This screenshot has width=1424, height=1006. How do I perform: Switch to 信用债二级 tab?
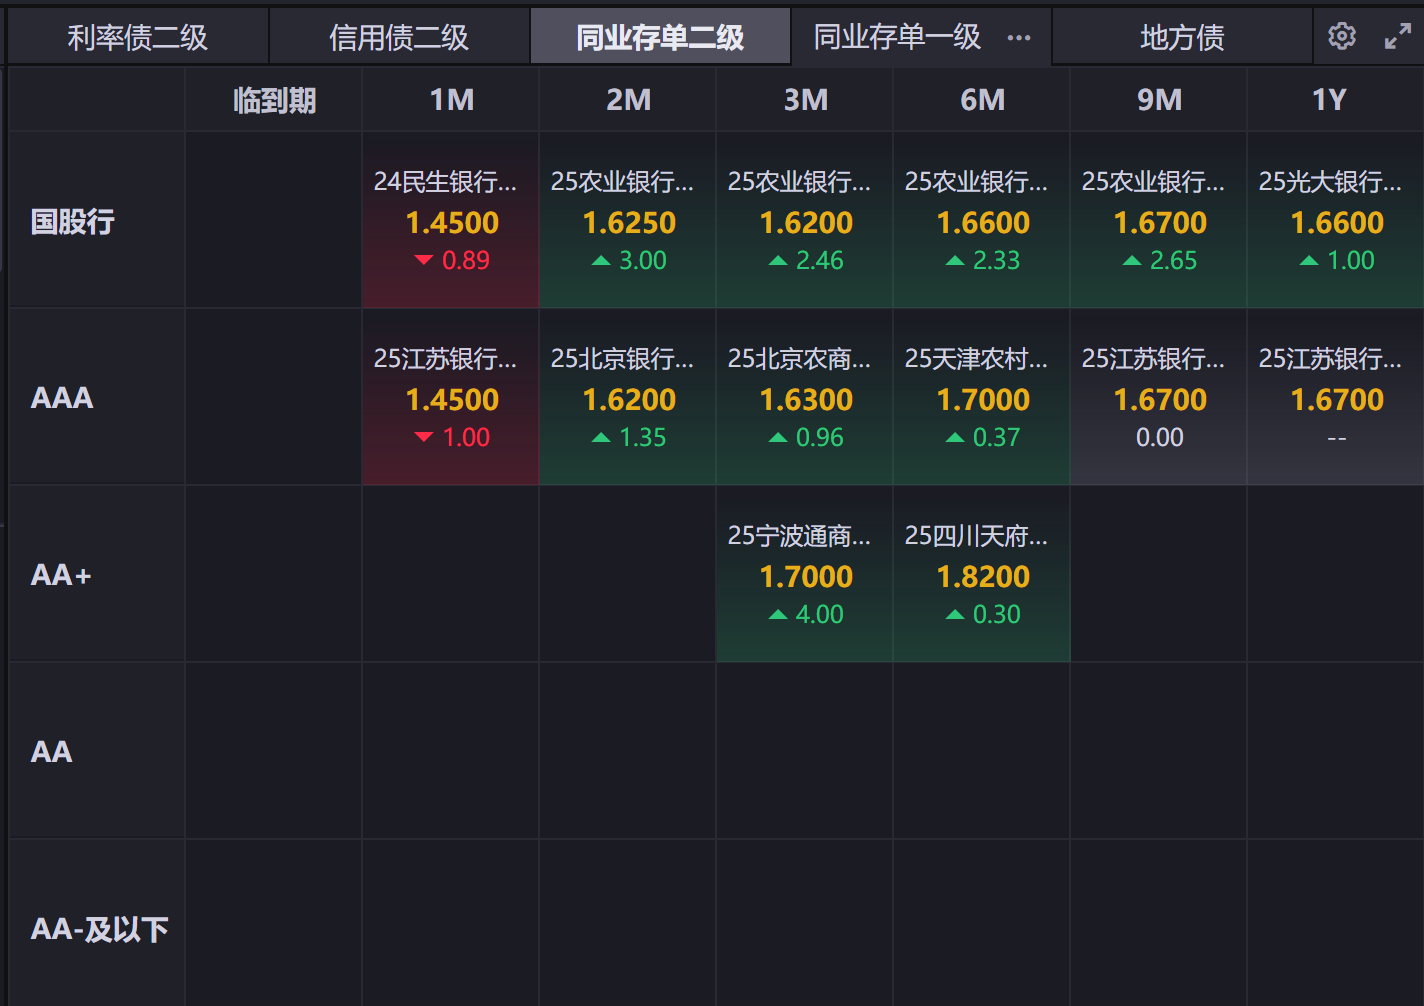pyautogui.click(x=399, y=38)
